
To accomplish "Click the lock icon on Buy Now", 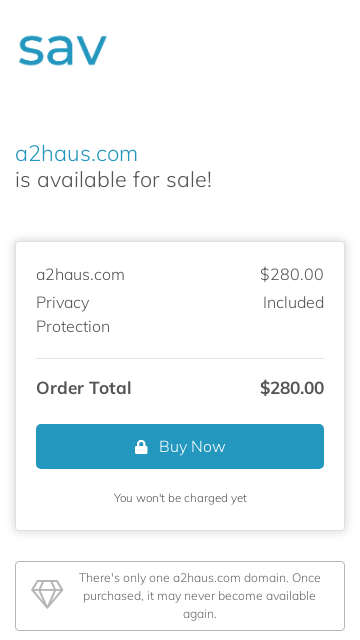I will pos(141,447).
